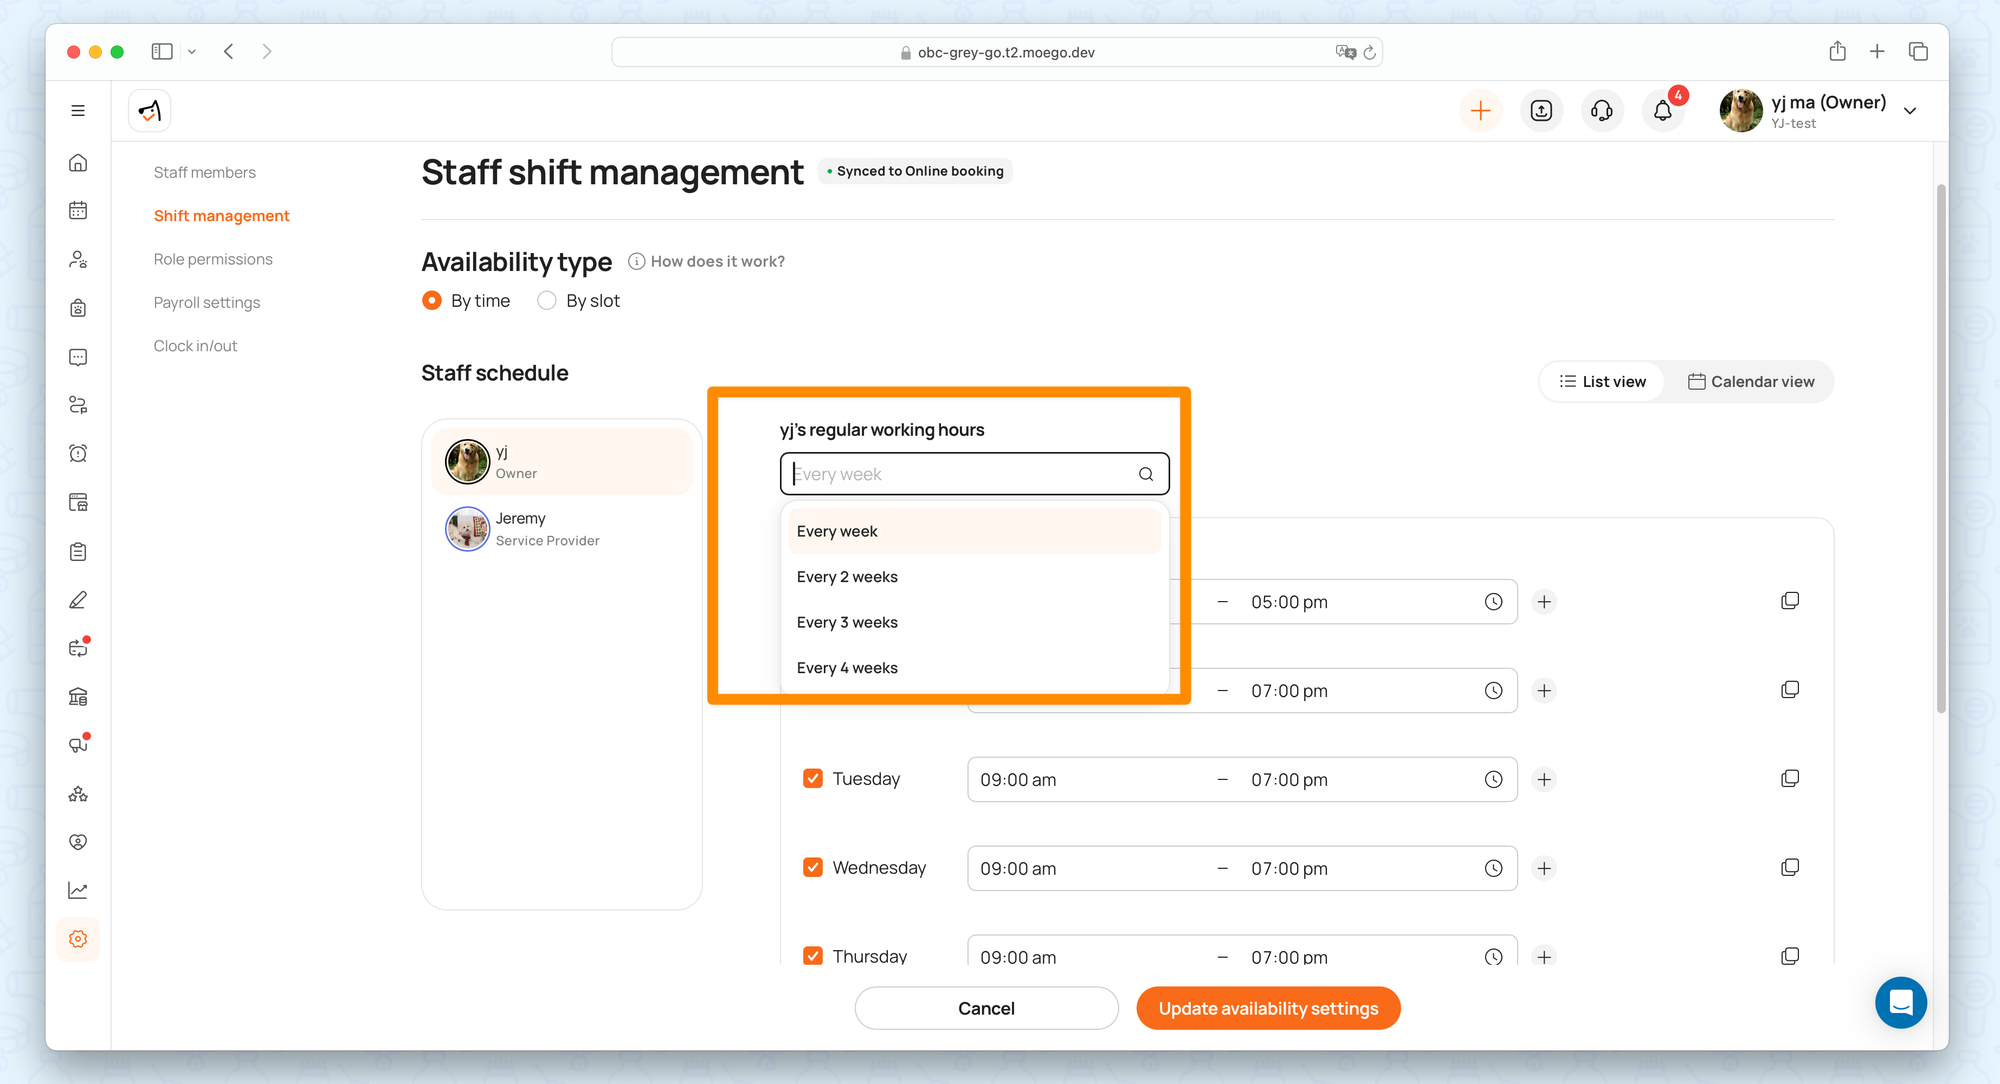Click the orange plus create button
Screen dimensions: 2000x1084
[1481, 111]
